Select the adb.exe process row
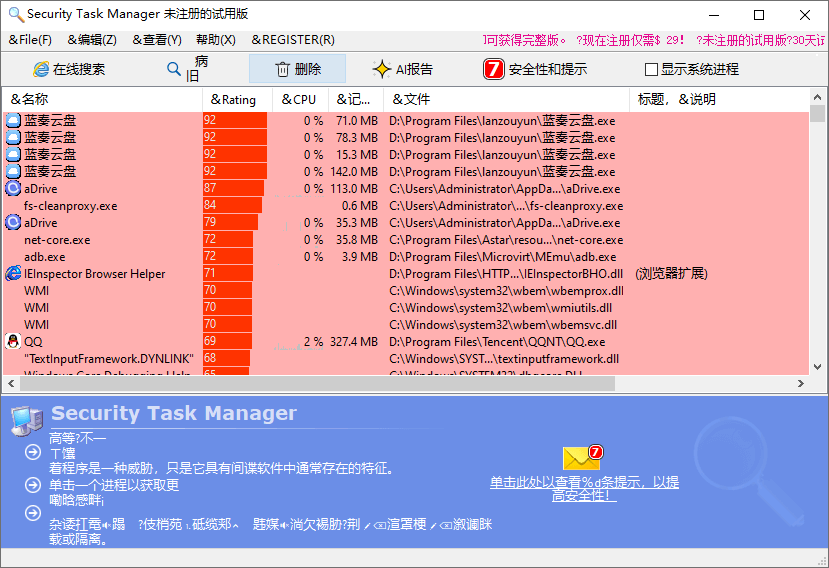Image resolution: width=829 pixels, height=568 pixels. [406, 256]
